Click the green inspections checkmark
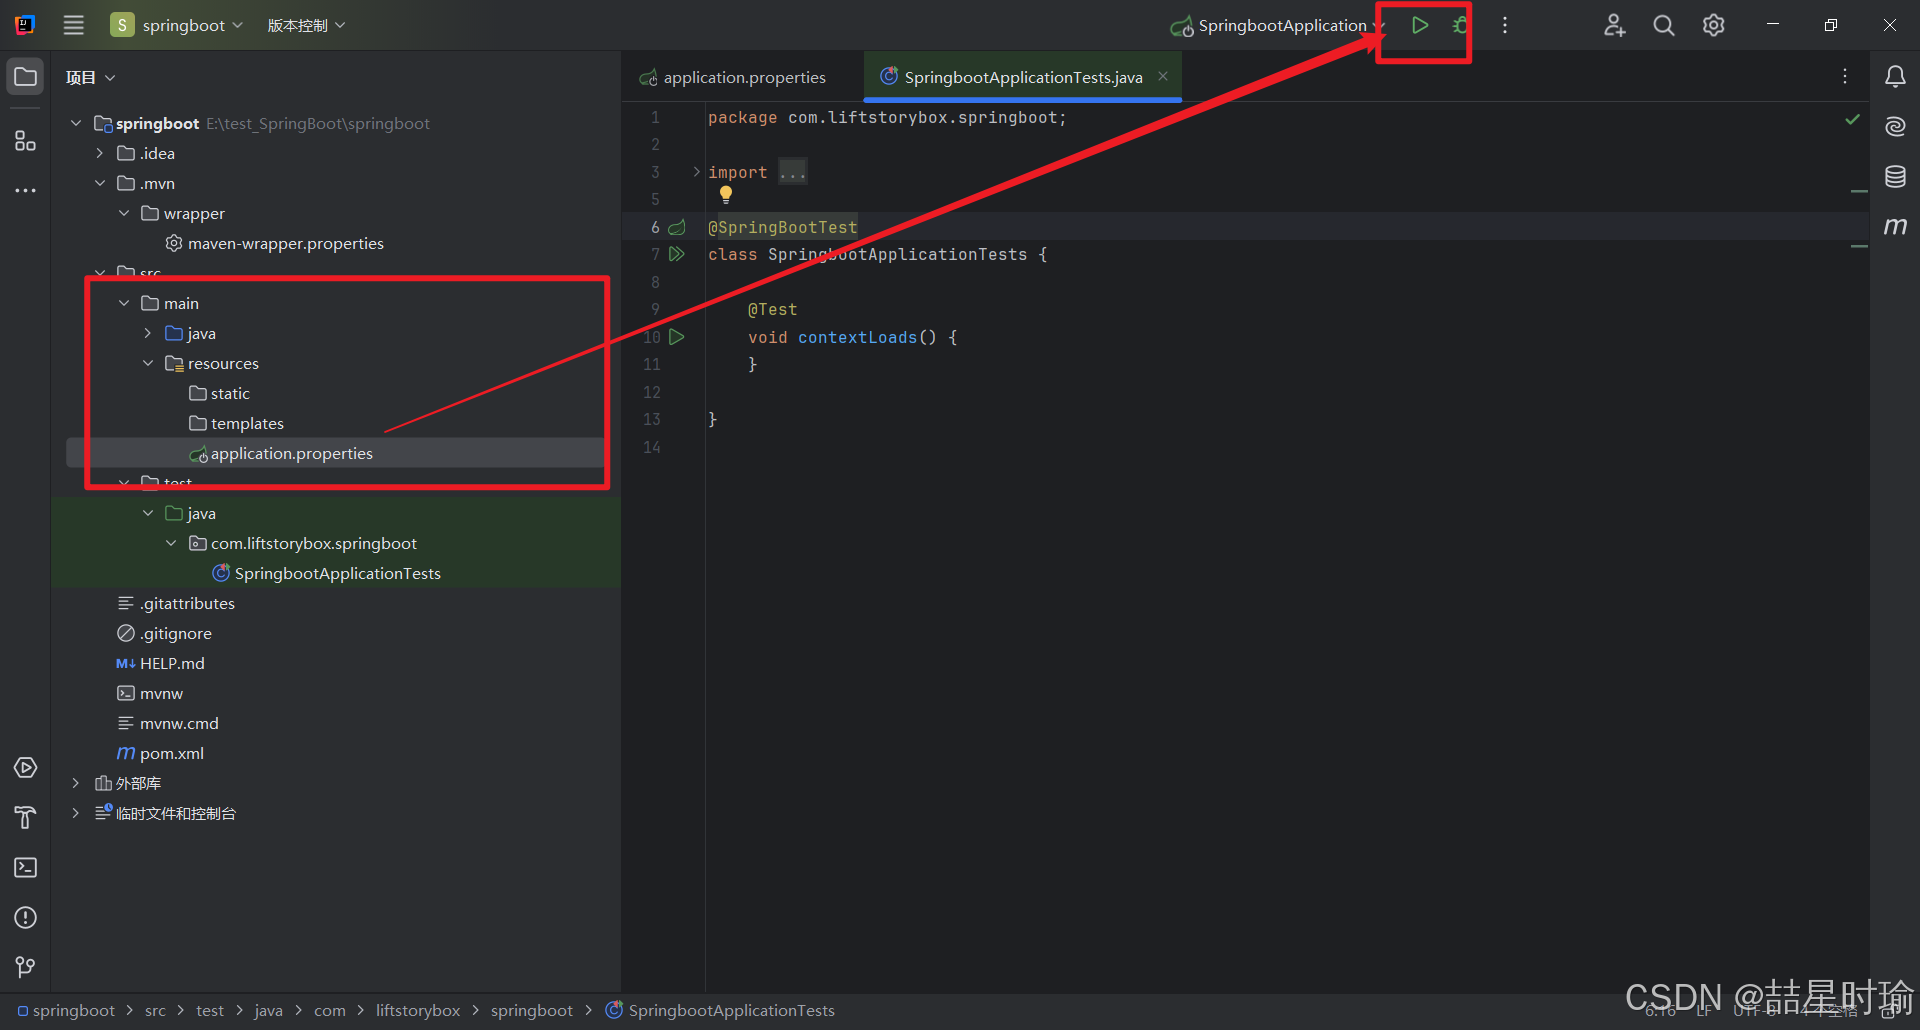 click(1852, 119)
